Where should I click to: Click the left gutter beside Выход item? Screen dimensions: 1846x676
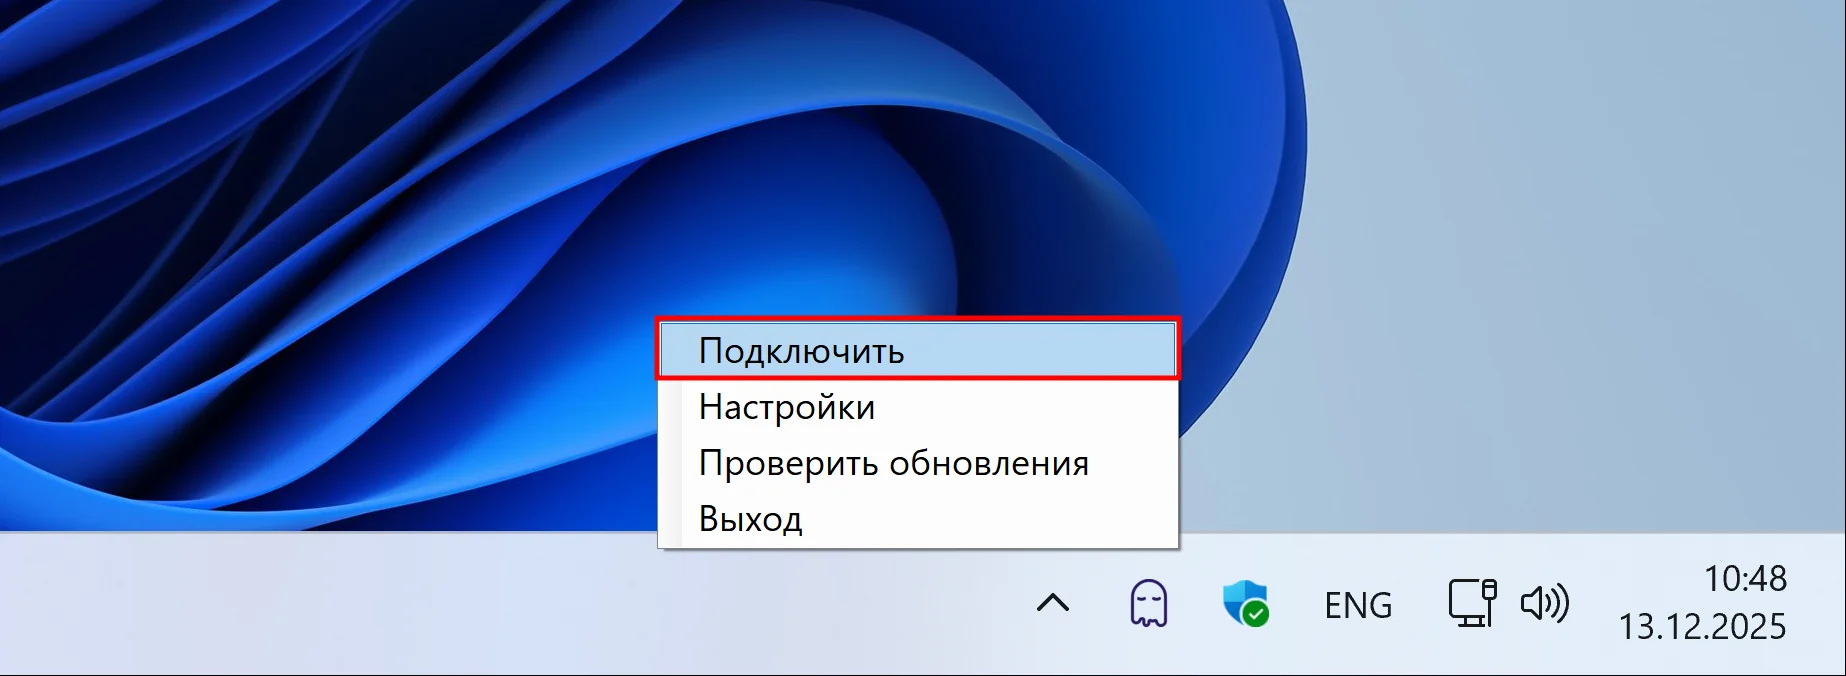point(670,519)
